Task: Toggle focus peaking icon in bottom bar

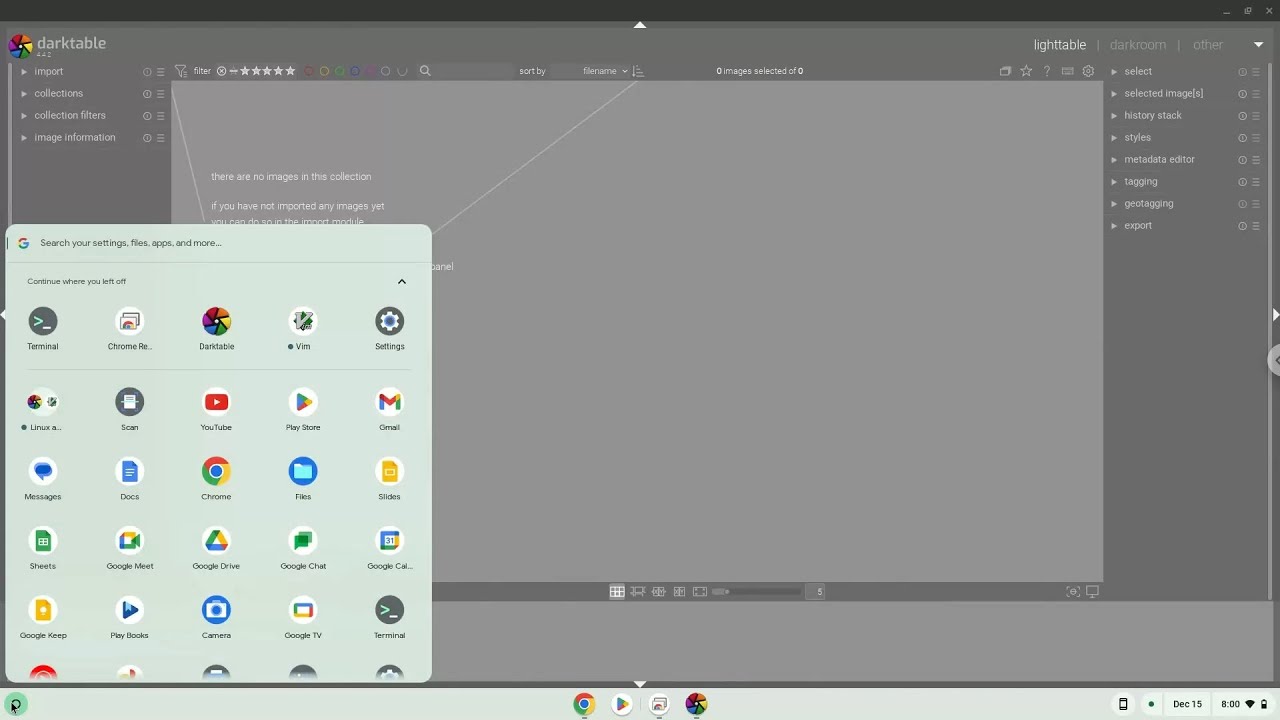Action: click(1073, 591)
